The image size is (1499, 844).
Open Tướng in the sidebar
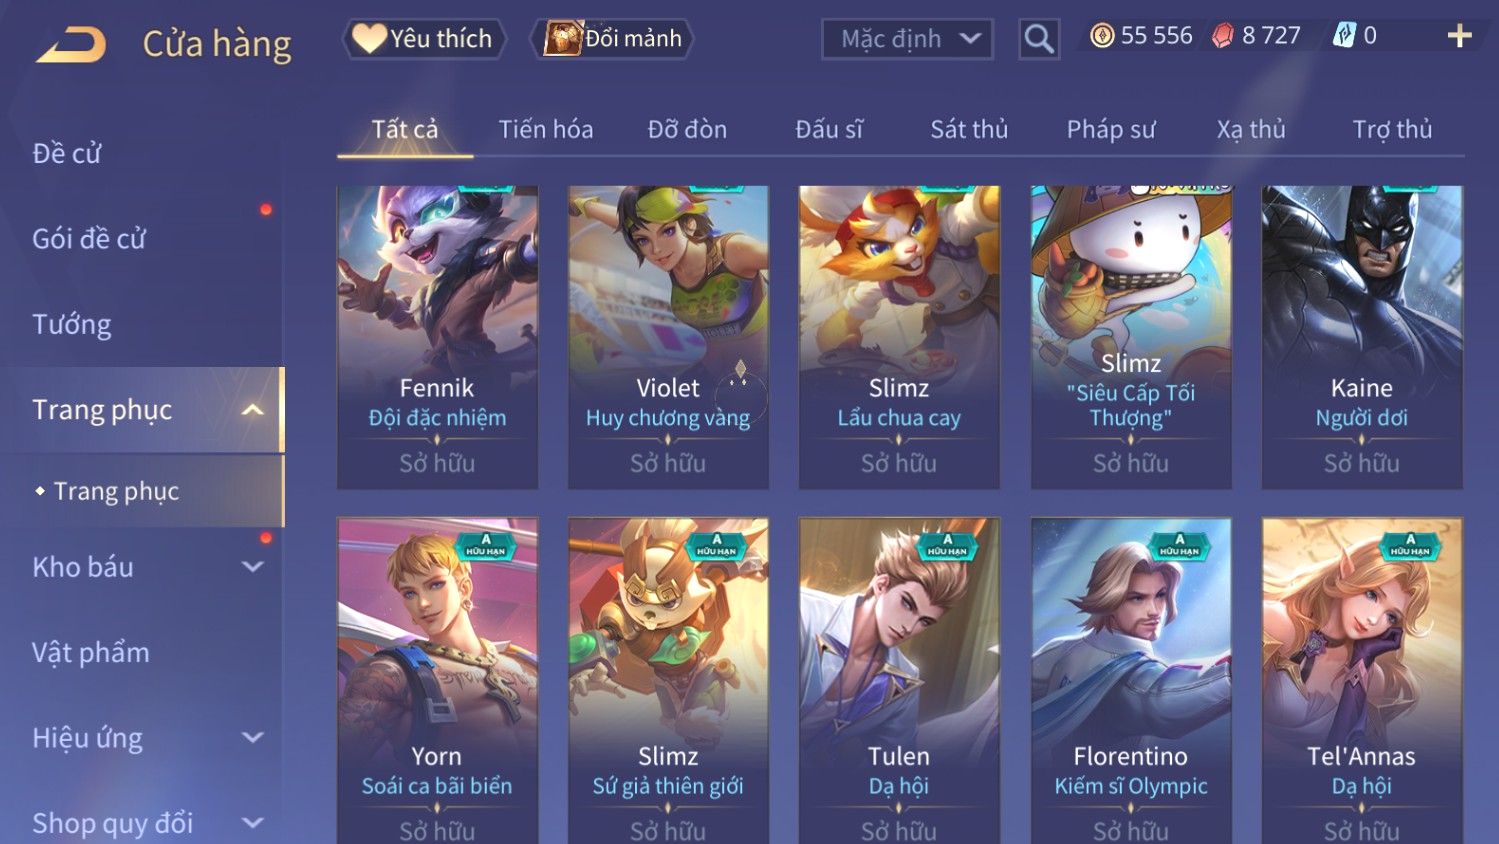click(72, 324)
